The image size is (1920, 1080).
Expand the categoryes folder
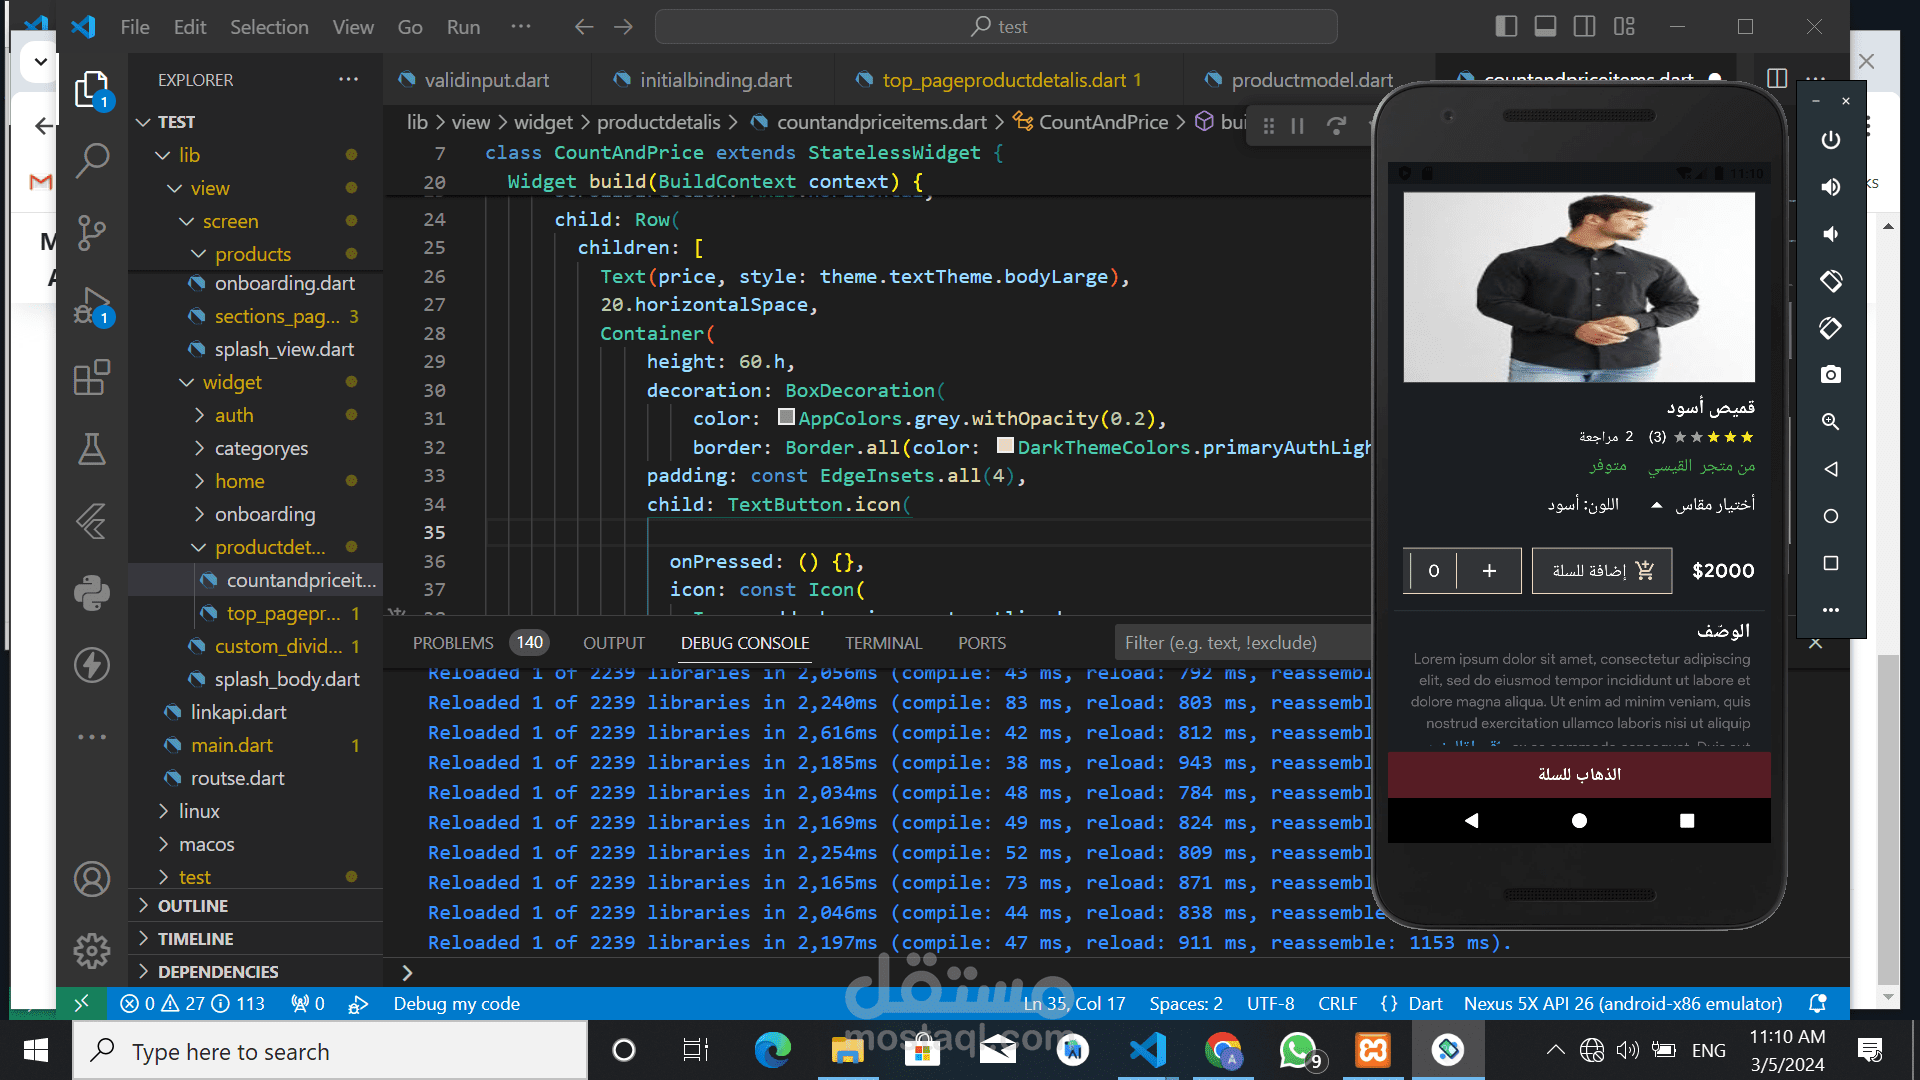click(x=260, y=448)
